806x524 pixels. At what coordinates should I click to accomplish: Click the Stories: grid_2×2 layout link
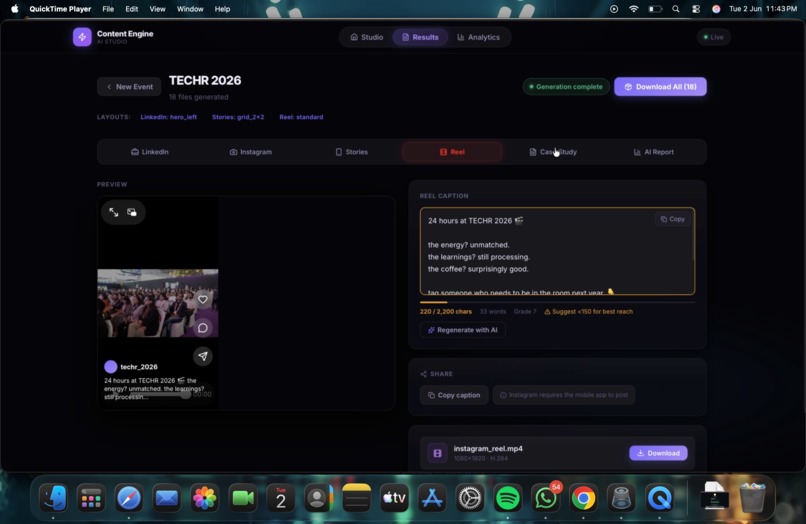point(238,117)
